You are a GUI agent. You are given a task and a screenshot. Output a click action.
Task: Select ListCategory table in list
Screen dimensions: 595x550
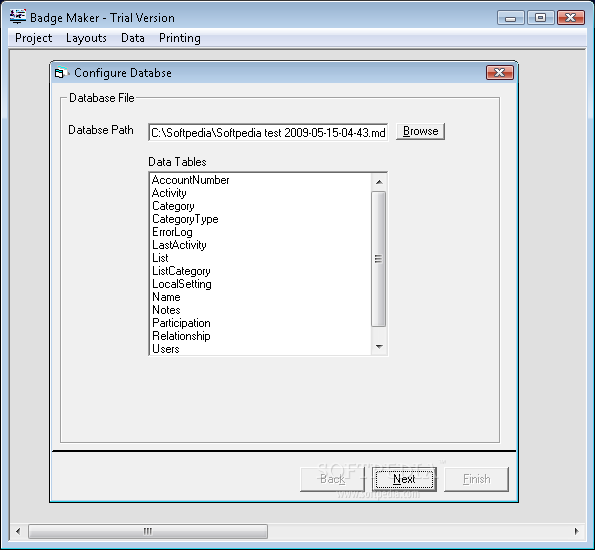(x=260, y=271)
